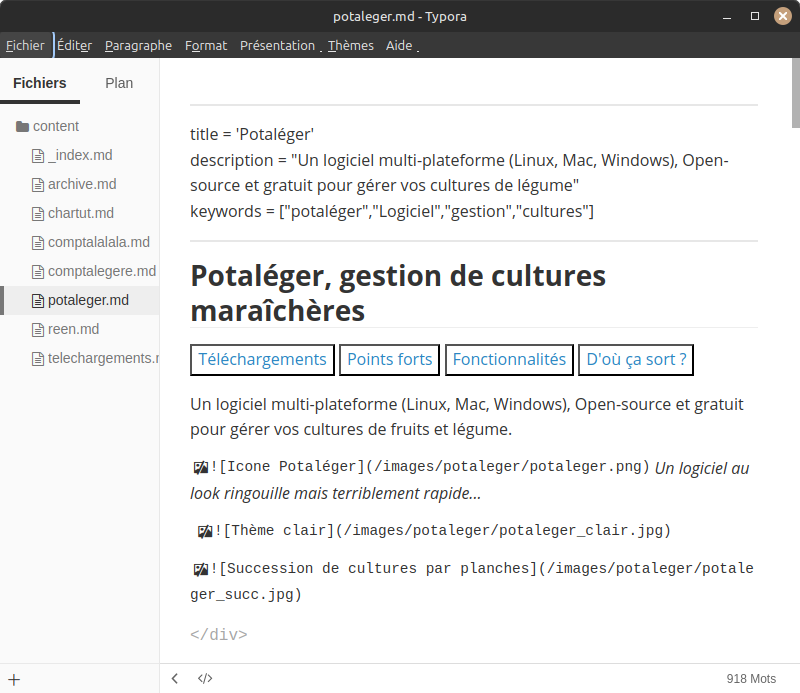Click broken image icon for Succession de cultures
The width and height of the screenshot is (800, 693).
click(201, 569)
